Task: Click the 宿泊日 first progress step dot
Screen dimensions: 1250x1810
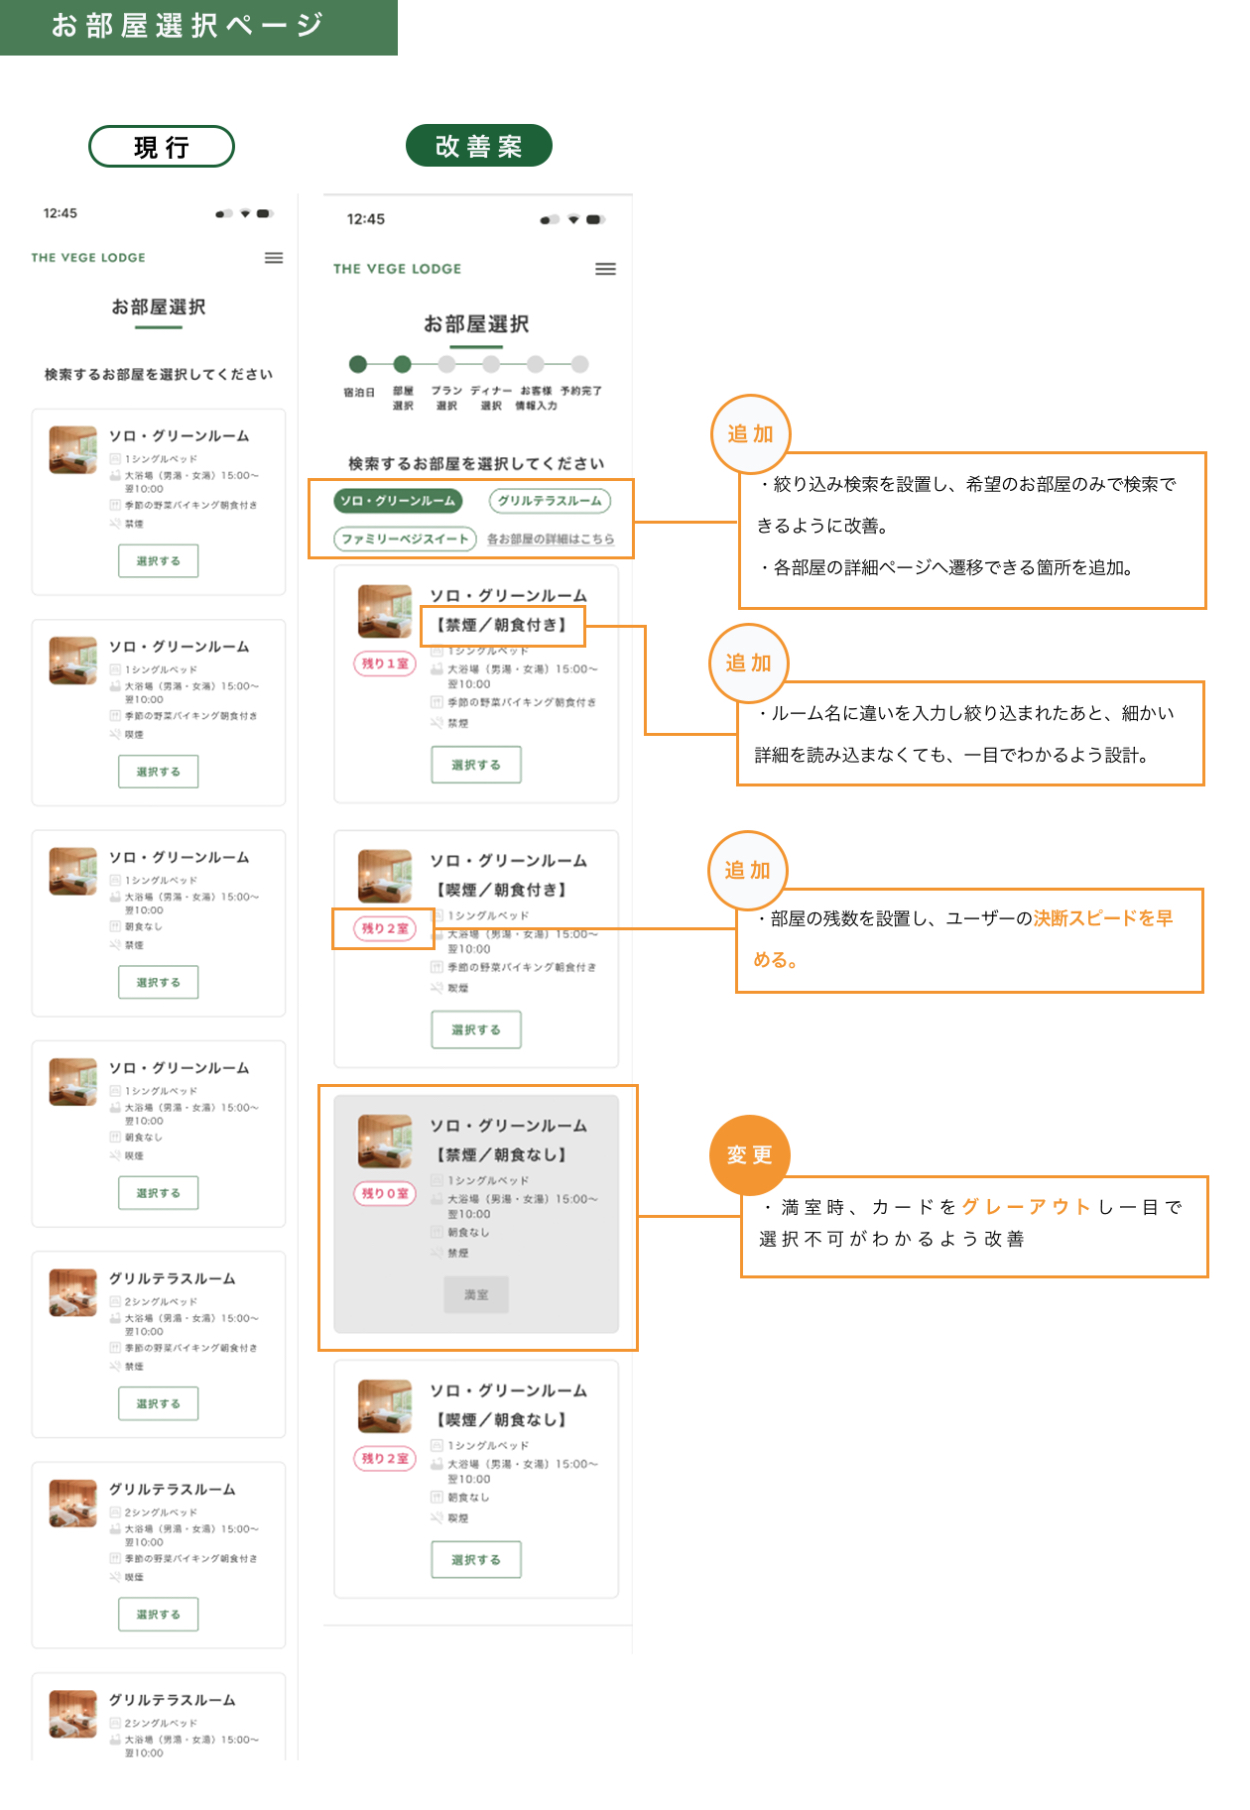Action: [x=358, y=364]
